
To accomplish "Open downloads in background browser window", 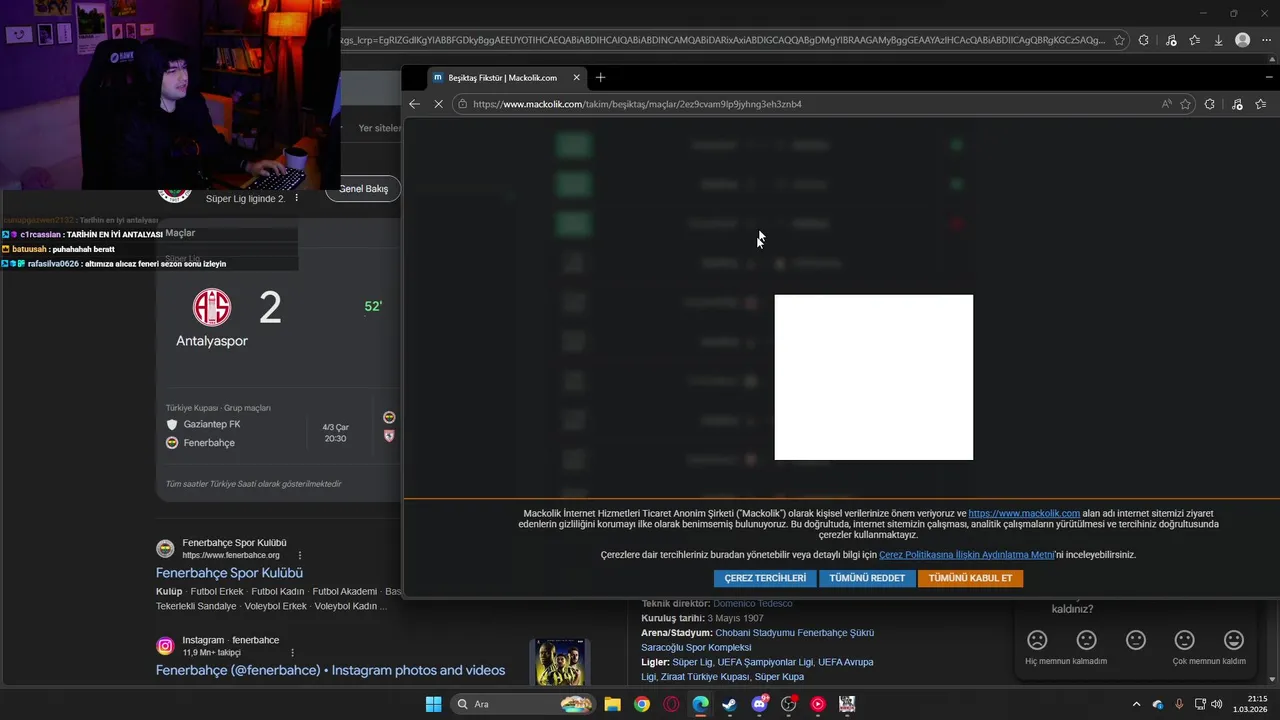I will point(1218,40).
